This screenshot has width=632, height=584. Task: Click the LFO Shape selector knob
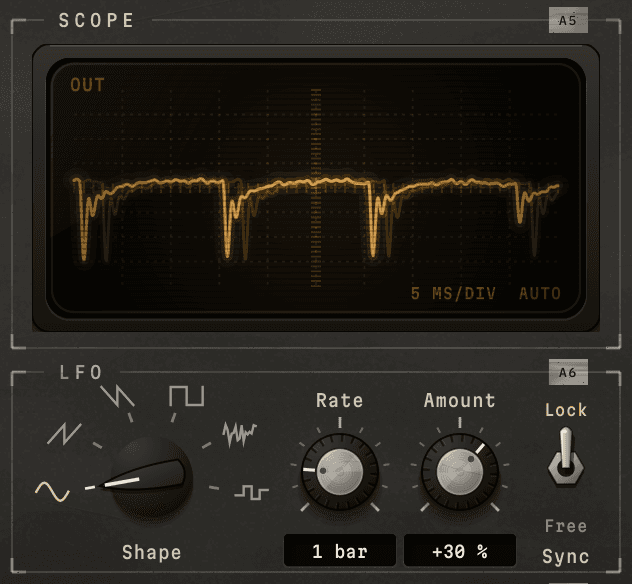pos(152,479)
